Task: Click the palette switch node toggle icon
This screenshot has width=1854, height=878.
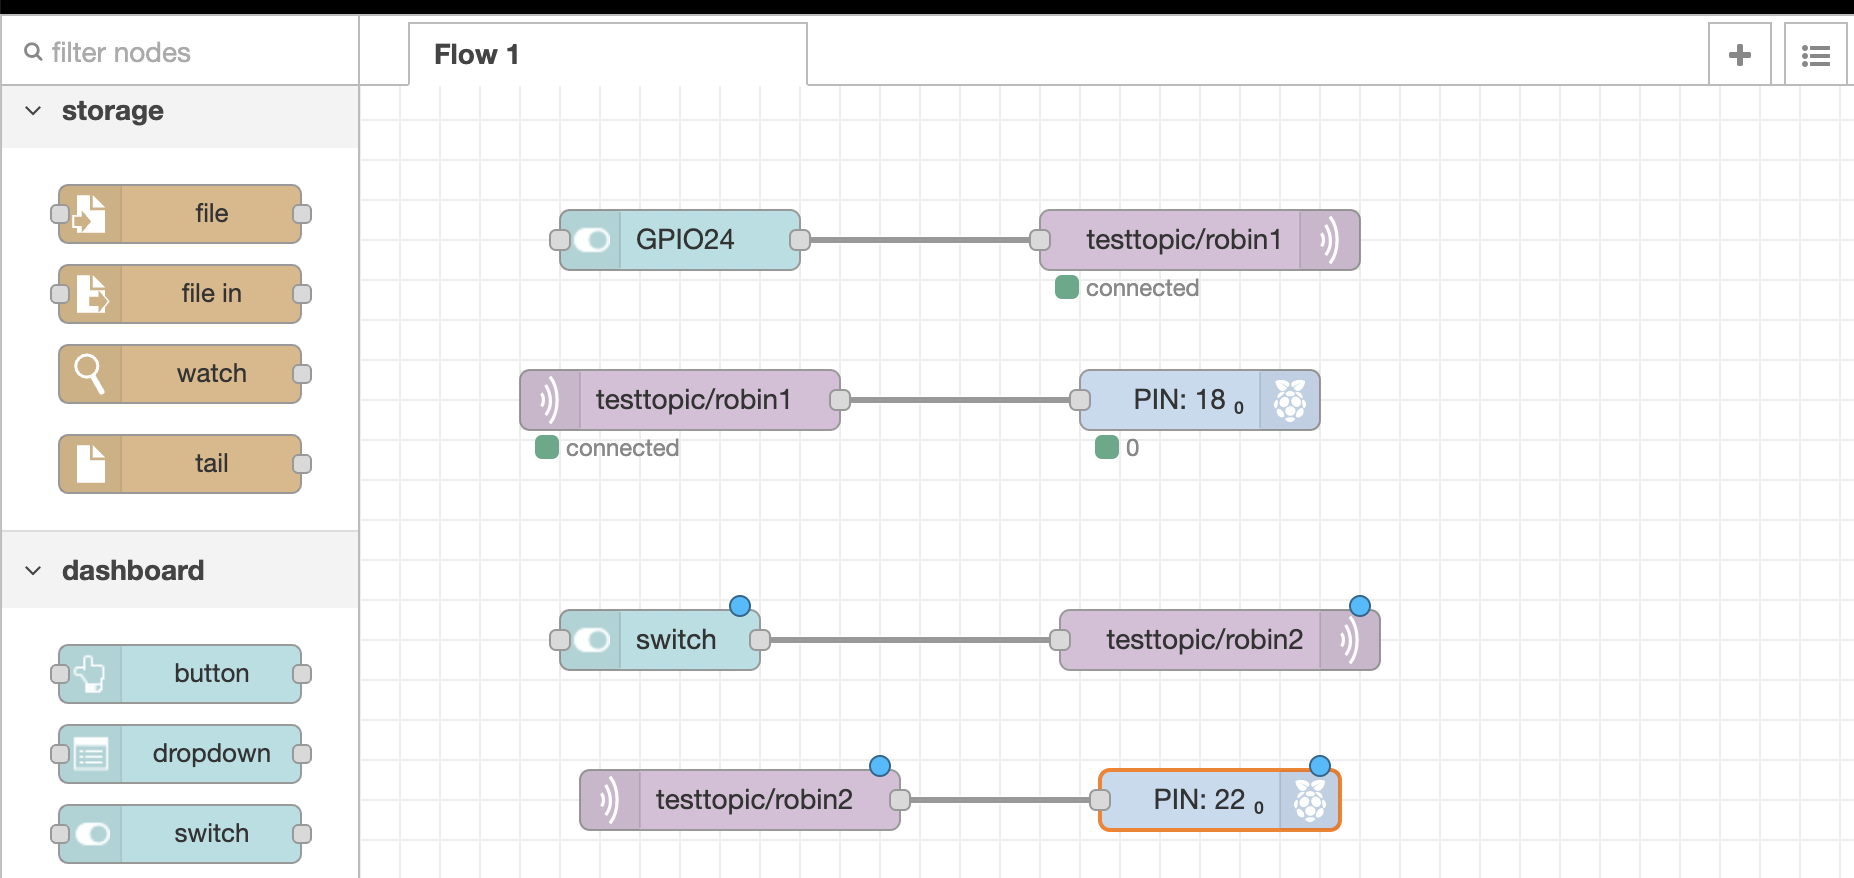Action: 92,834
